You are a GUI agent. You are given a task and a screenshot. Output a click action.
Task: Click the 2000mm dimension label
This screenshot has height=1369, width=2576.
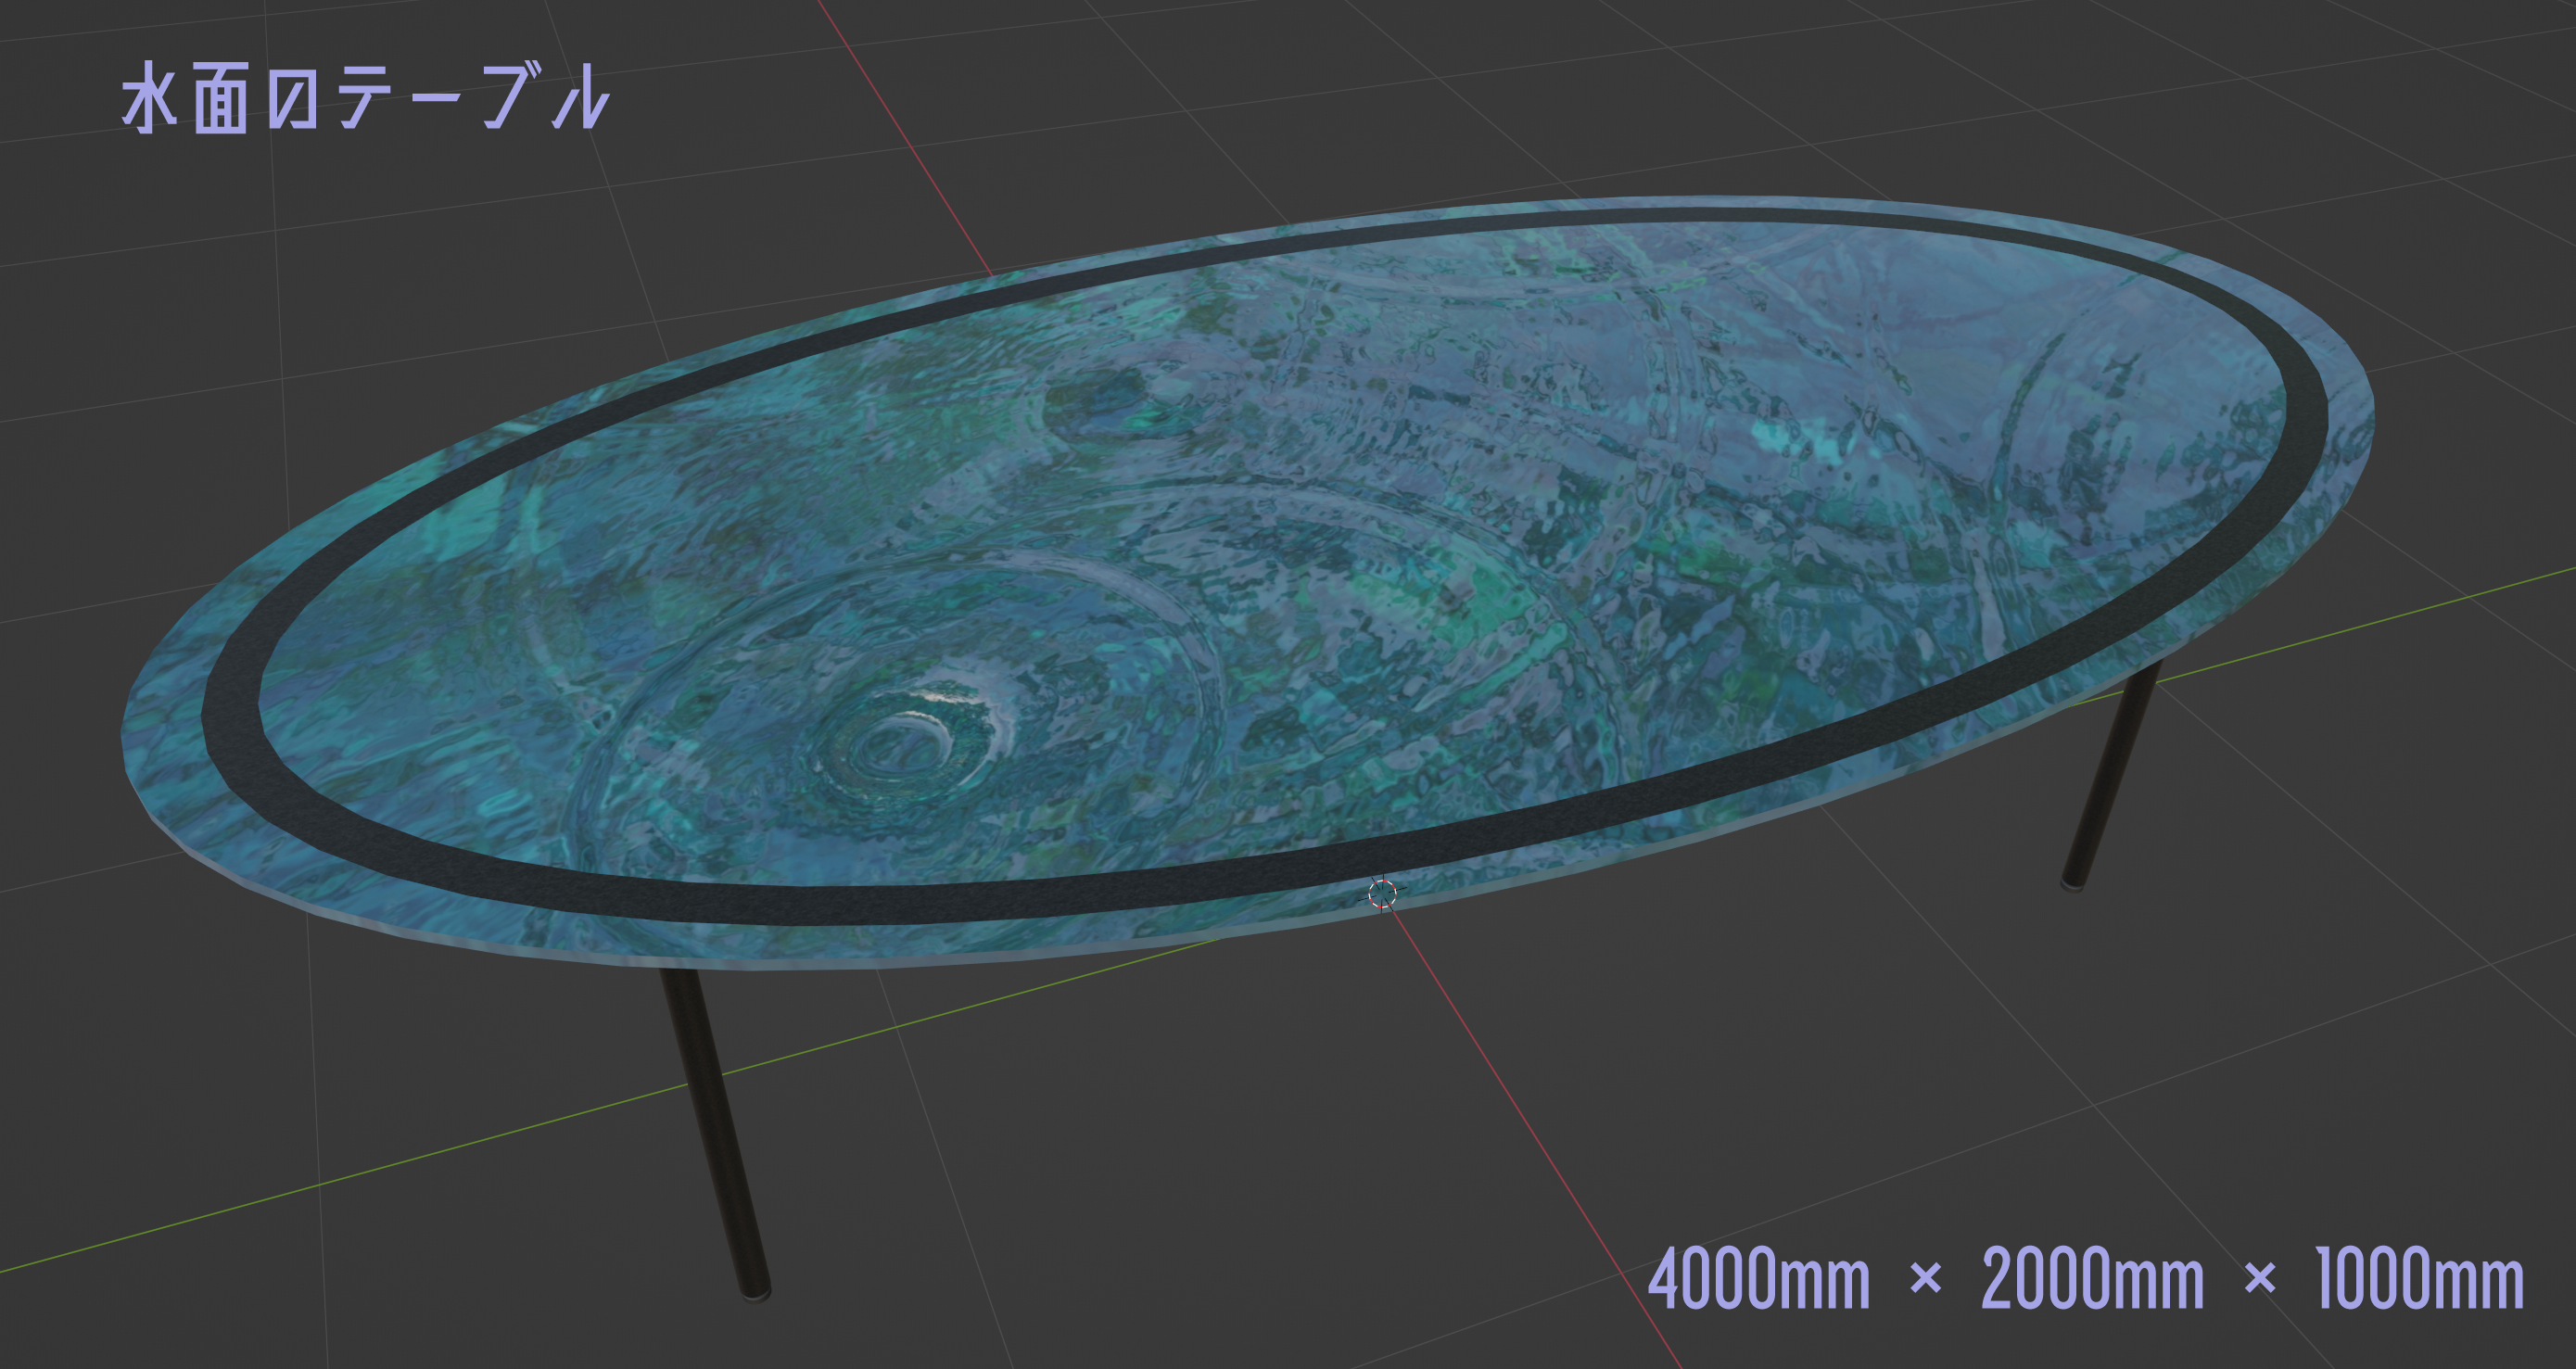point(2092,1279)
